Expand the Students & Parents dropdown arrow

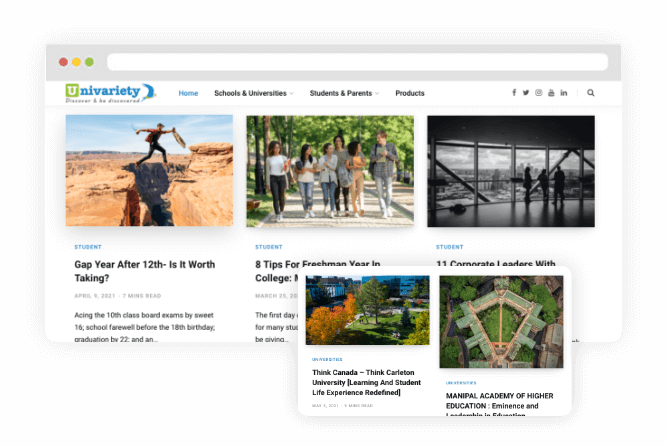pyautogui.click(x=377, y=93)
